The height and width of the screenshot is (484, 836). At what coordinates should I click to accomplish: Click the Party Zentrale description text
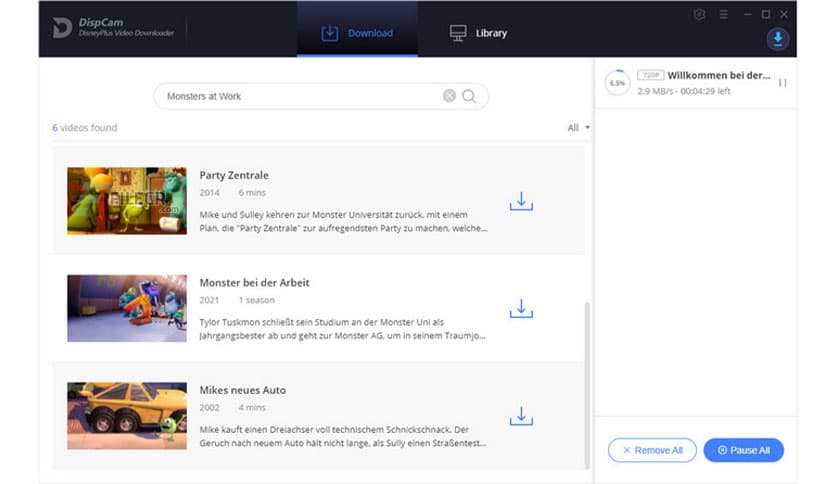(343, 221)
